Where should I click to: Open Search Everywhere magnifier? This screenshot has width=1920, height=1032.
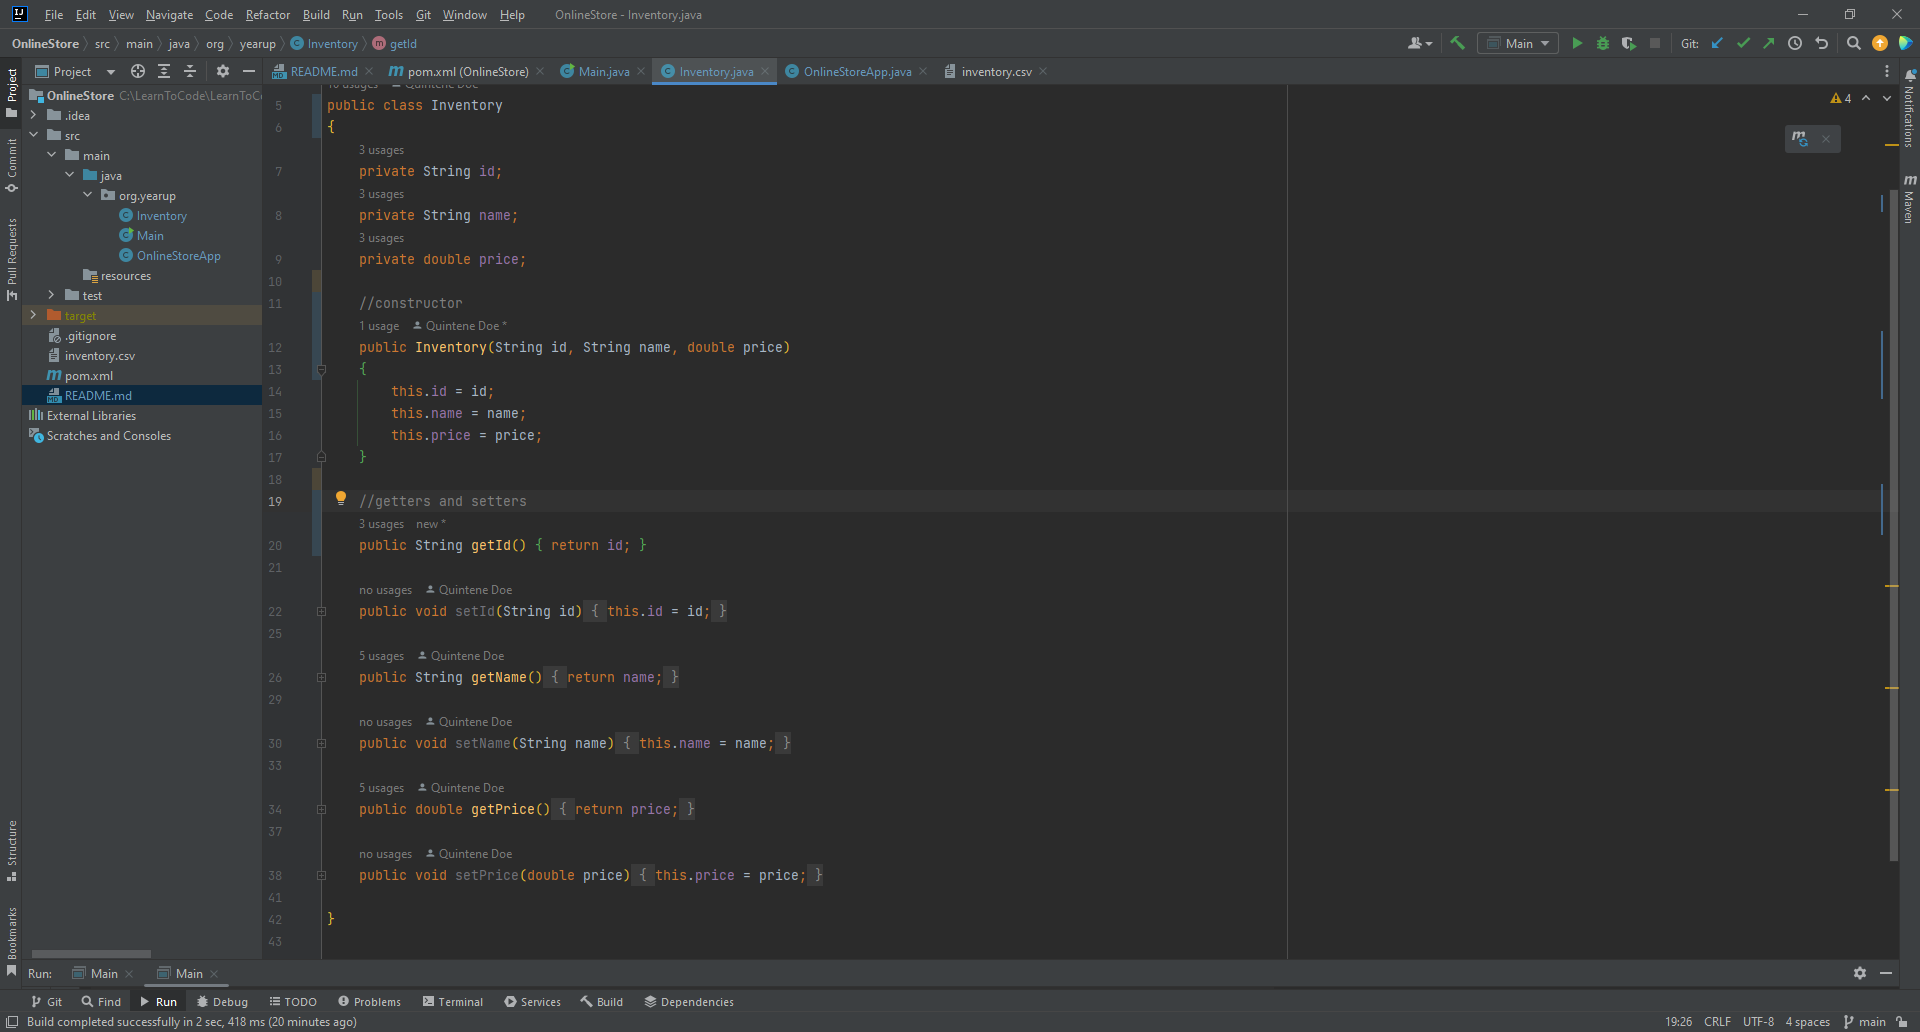(1853, 43)
